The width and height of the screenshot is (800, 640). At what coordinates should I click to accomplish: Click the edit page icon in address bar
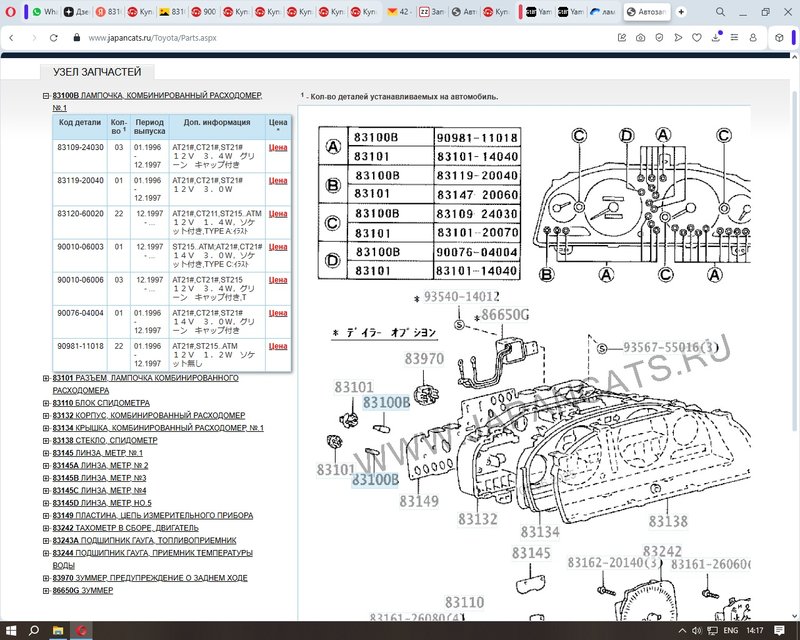click(x=621, y=37)
